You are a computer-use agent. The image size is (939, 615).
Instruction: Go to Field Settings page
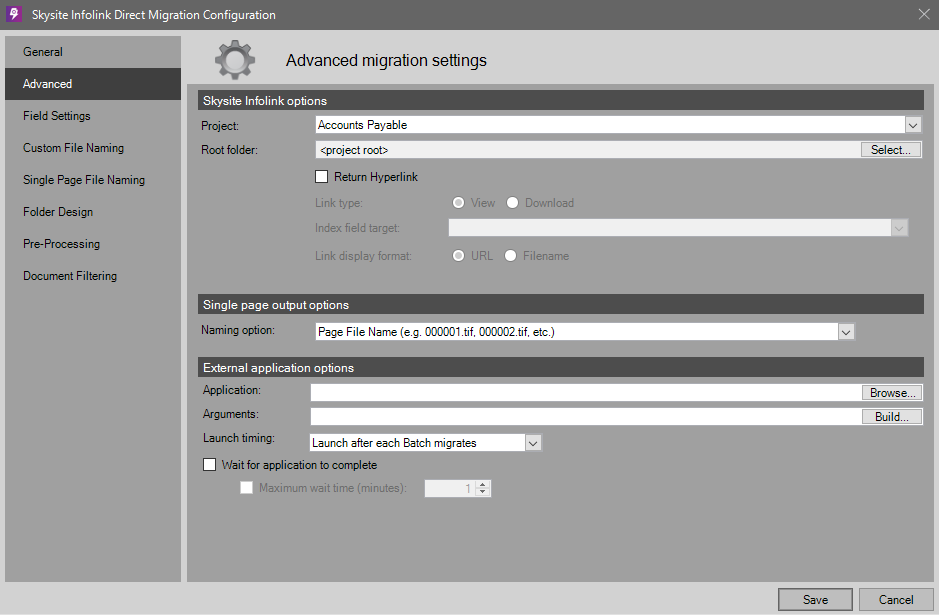(93, 116)
